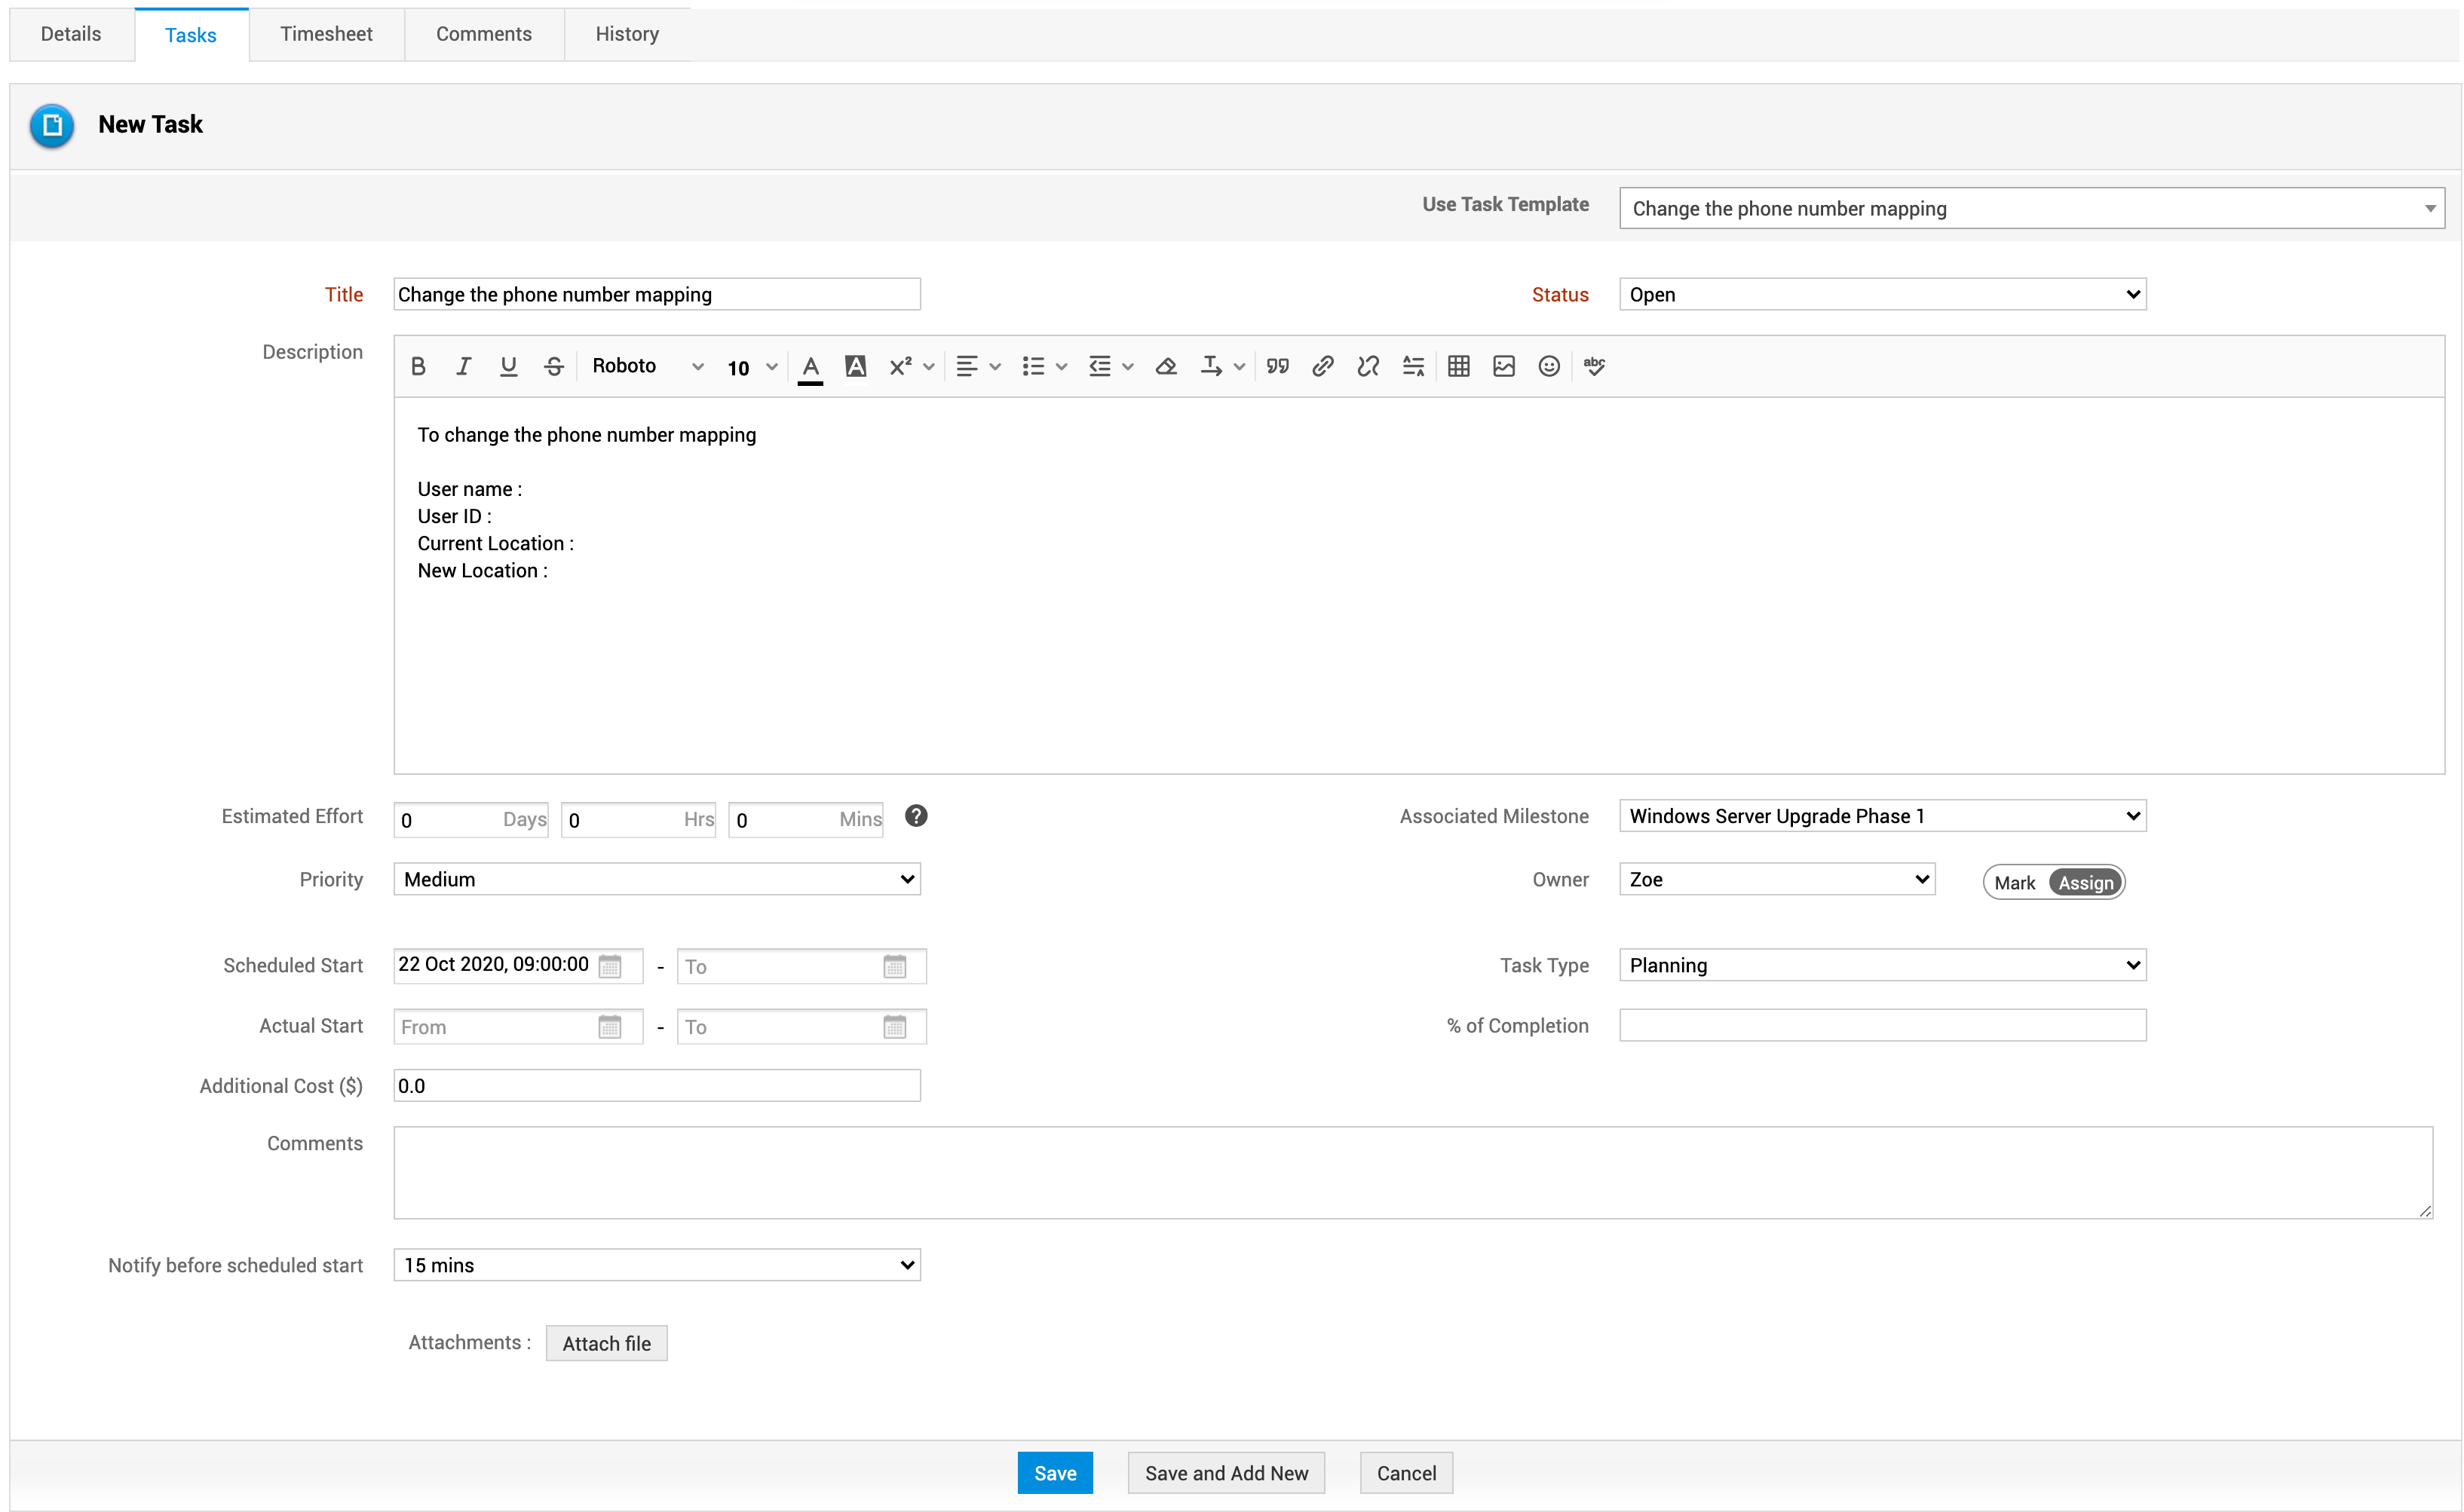
Task: Open Scheduled Start calendar picker
Action: pyautogui.click(x=610, y=966)
